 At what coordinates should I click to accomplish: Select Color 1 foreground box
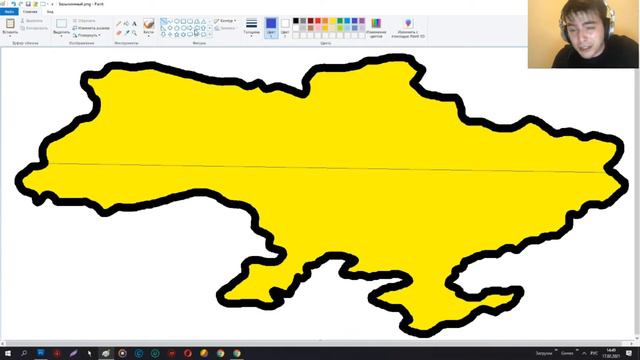click(271, 28)
